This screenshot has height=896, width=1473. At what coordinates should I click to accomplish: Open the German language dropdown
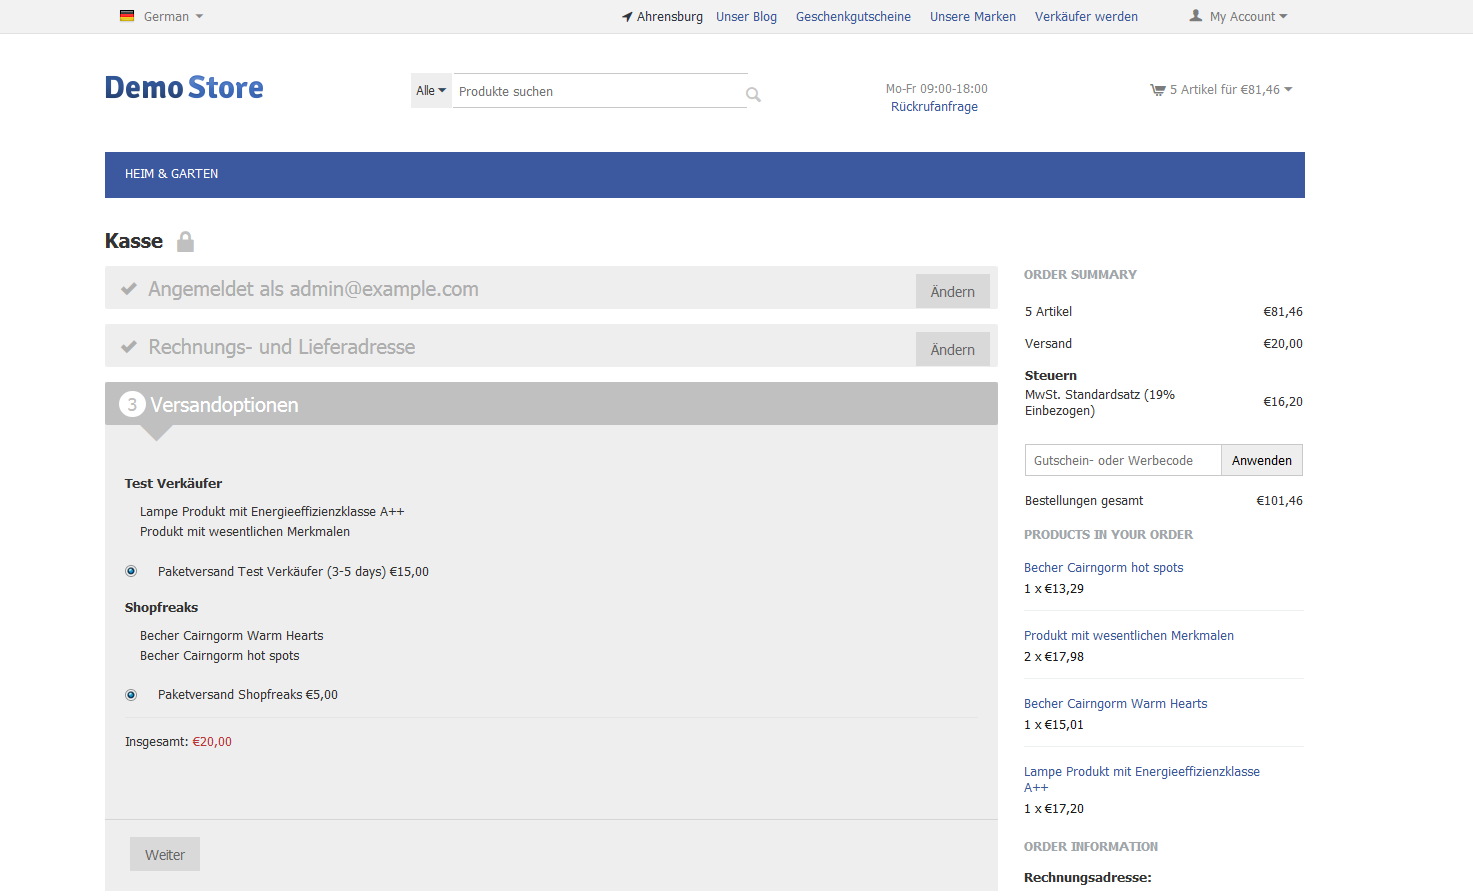click(x=173, y=17)
